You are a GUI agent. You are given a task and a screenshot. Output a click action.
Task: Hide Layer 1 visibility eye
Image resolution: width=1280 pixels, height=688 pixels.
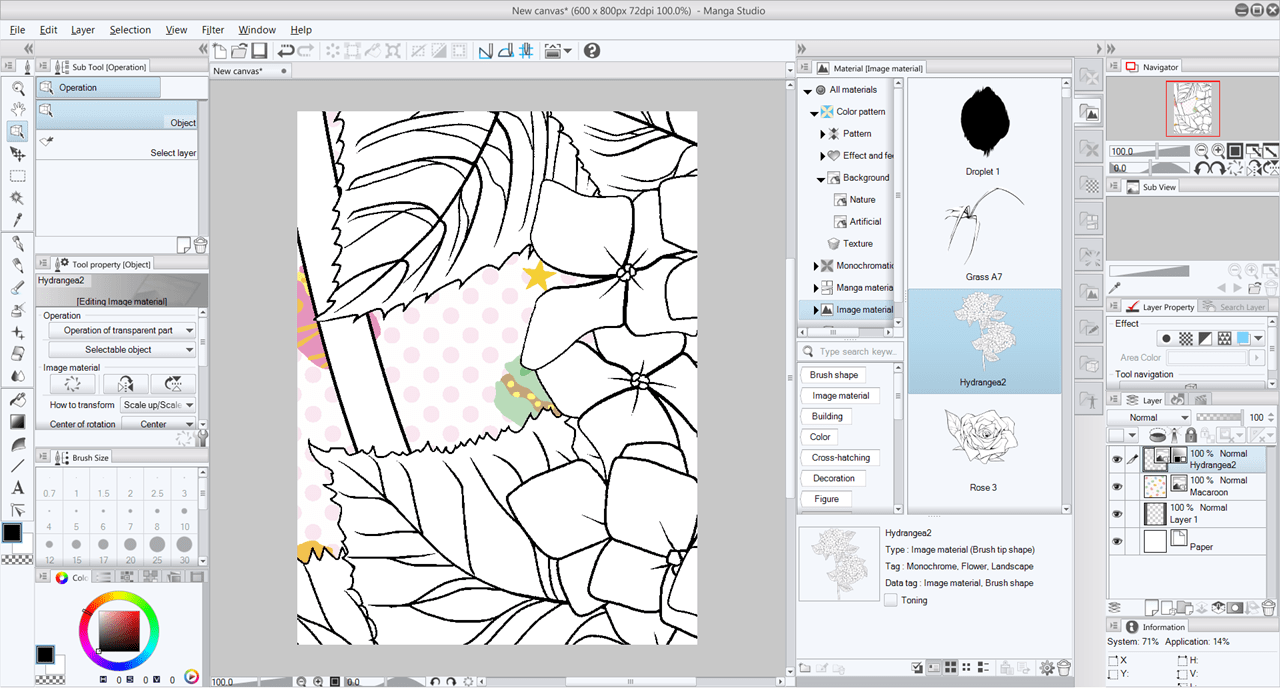click(1117, 513)
